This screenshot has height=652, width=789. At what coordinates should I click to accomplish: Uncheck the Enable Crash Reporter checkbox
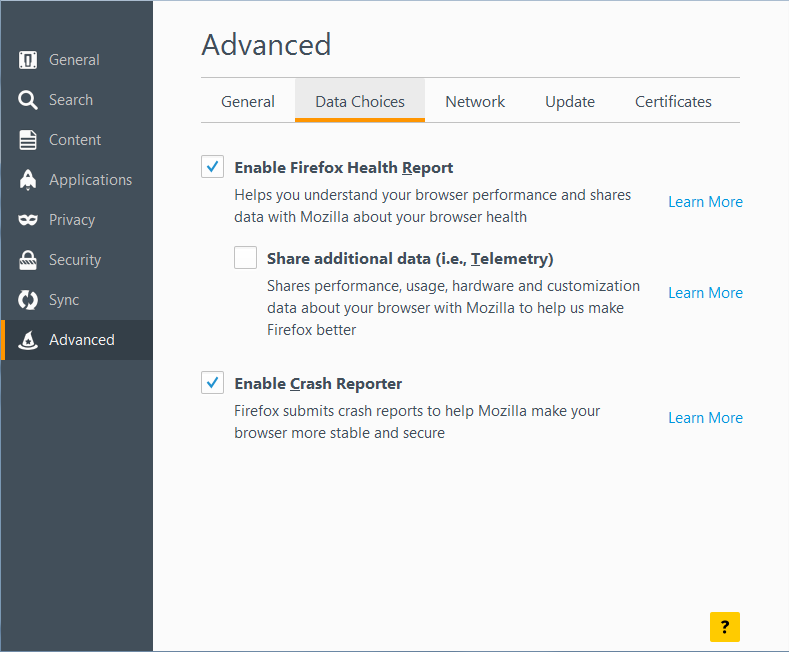point(212,383)
